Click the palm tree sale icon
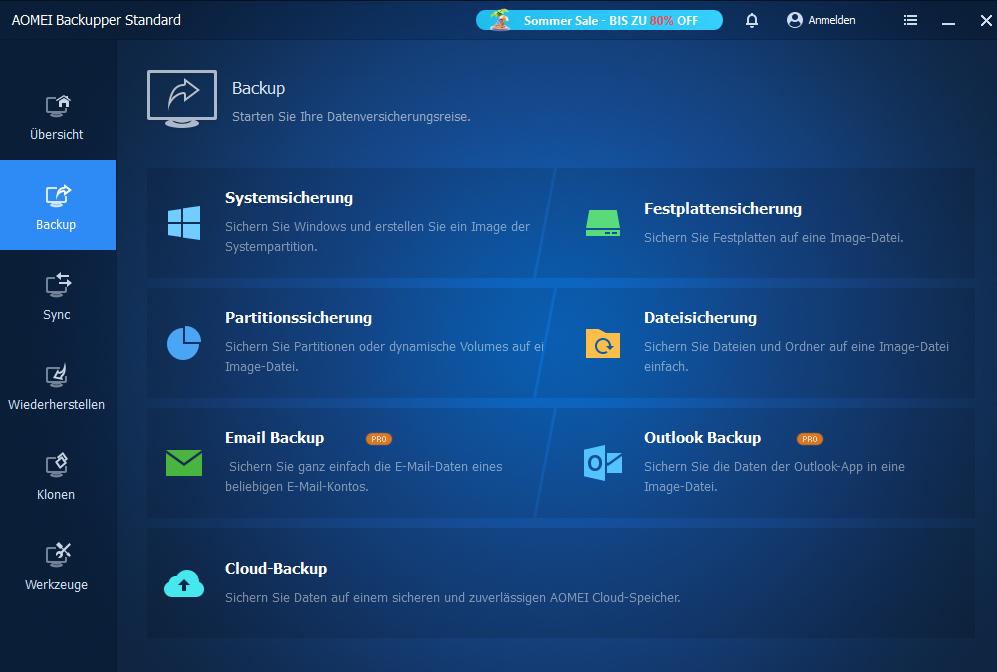The height and width of the screenshot is (672, 997). pyautogui.click(x=500, y=20)
